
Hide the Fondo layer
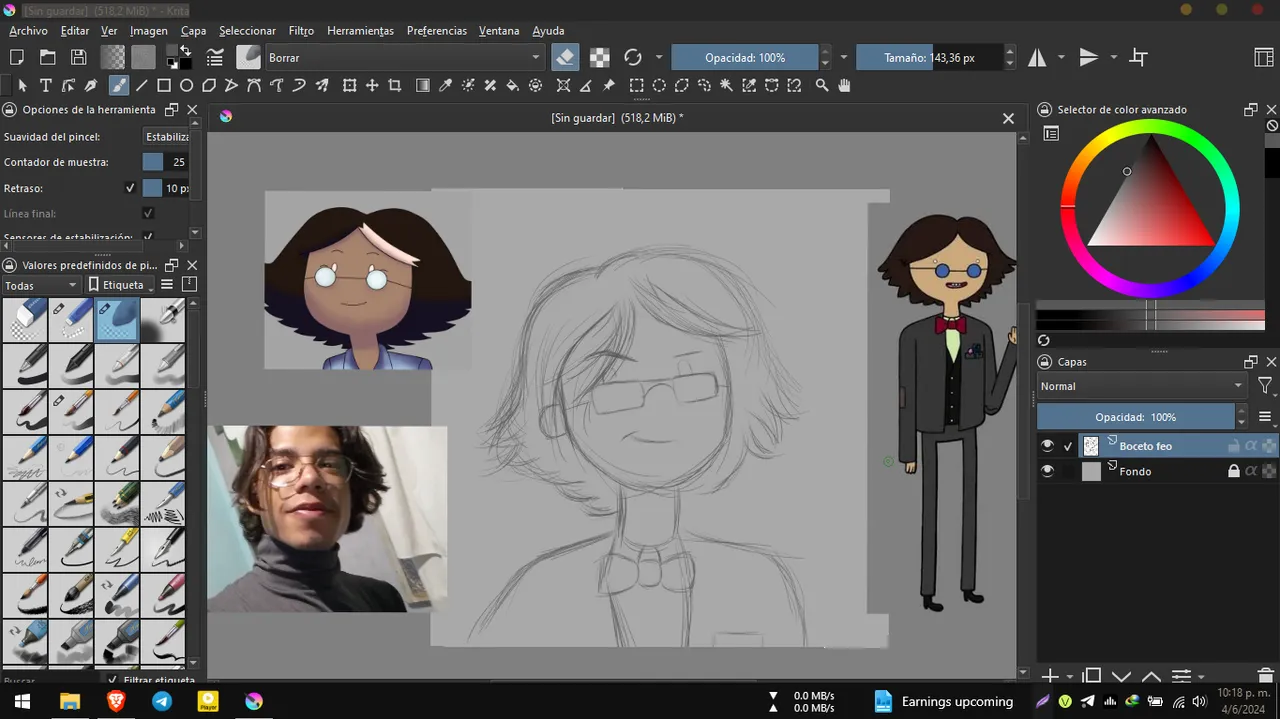click(1047, 471)
